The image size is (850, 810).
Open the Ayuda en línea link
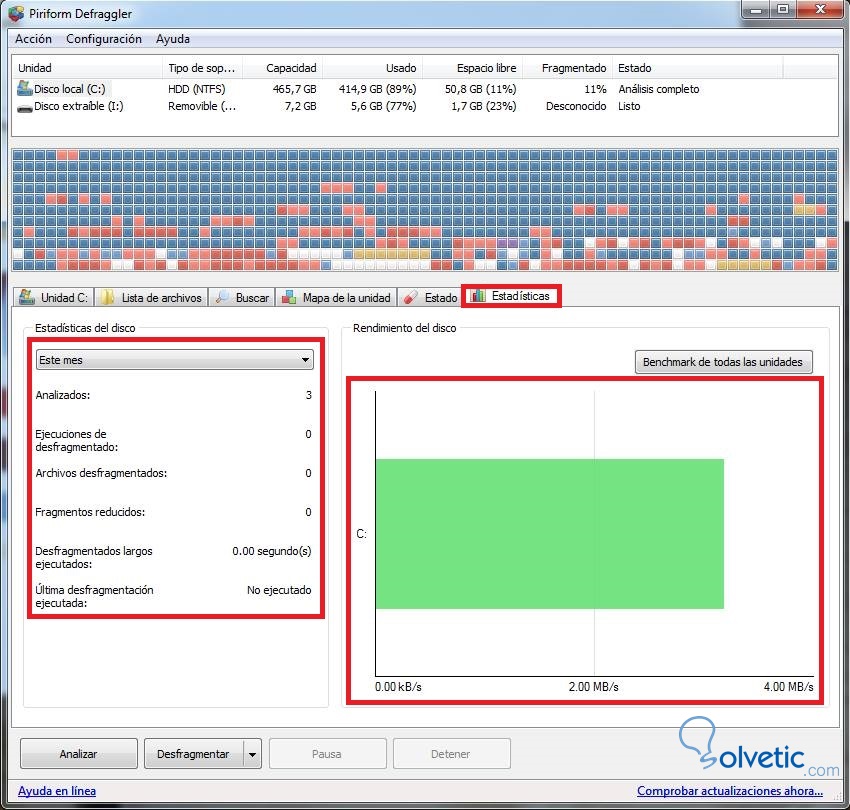pos(57,791)
